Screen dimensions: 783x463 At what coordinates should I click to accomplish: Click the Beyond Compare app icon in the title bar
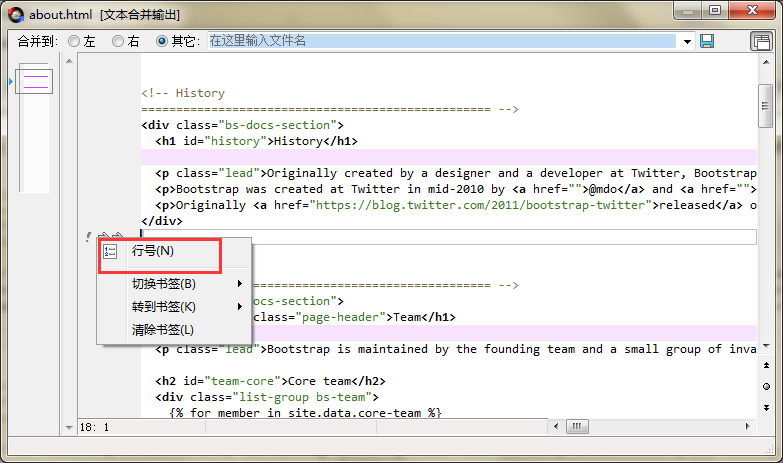[16, 15]
